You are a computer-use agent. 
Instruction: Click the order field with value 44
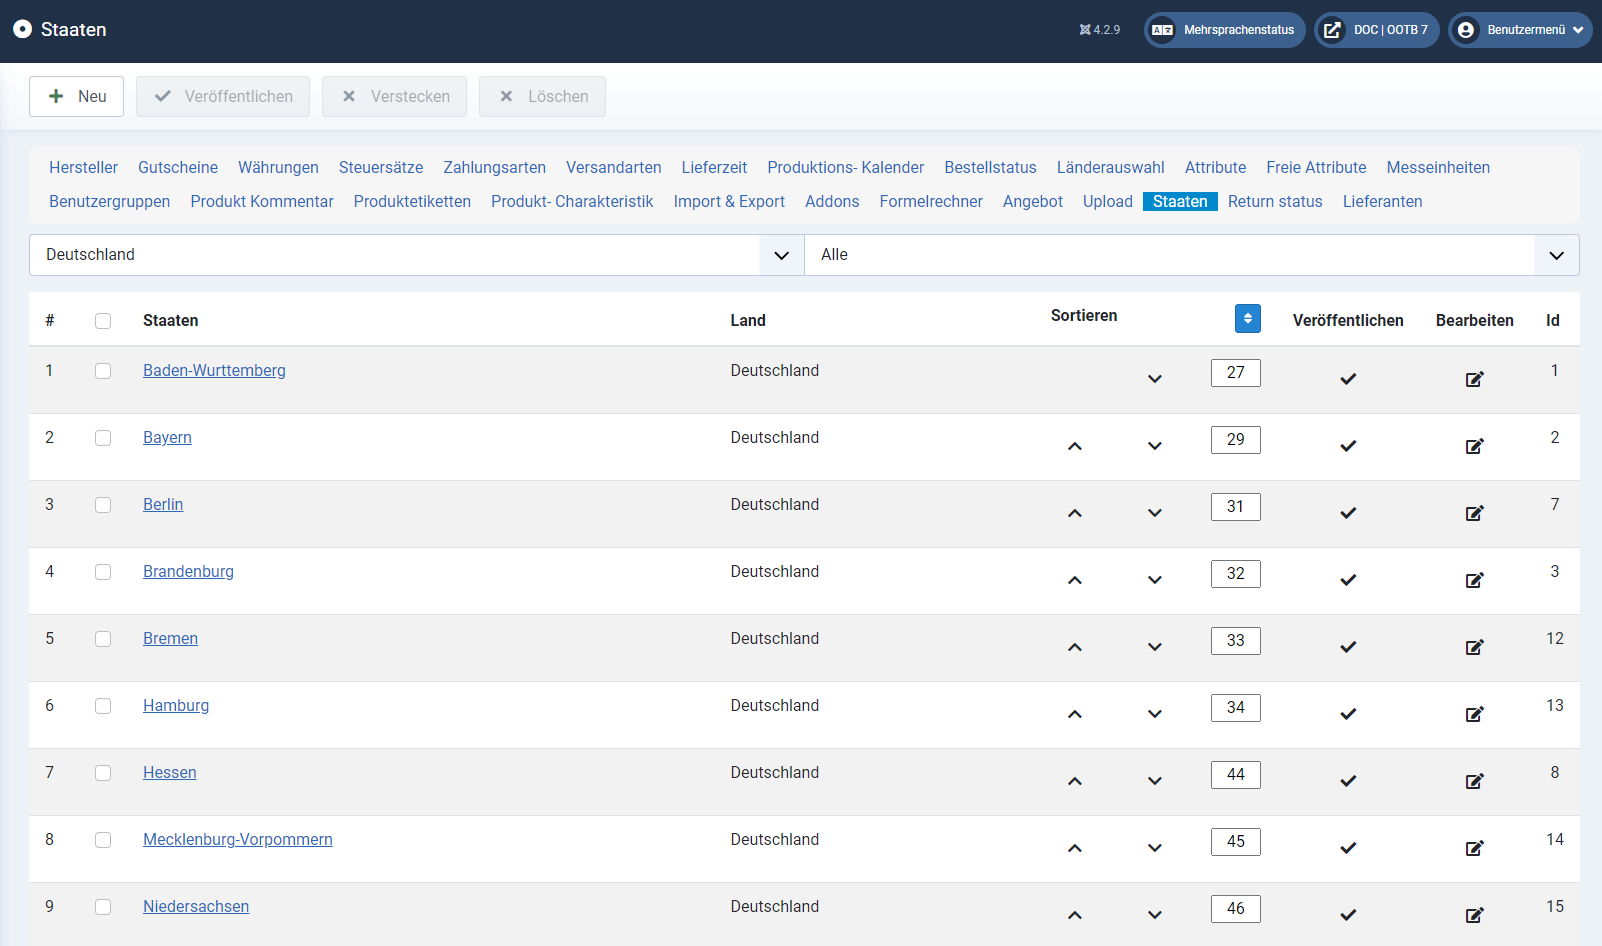pyautogui.click(x=1236, y=775)
